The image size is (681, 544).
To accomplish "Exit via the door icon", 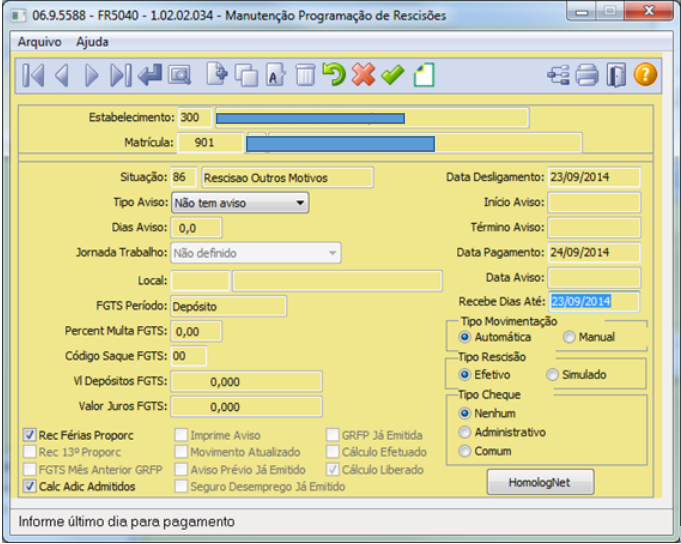I will coord(616,75).
